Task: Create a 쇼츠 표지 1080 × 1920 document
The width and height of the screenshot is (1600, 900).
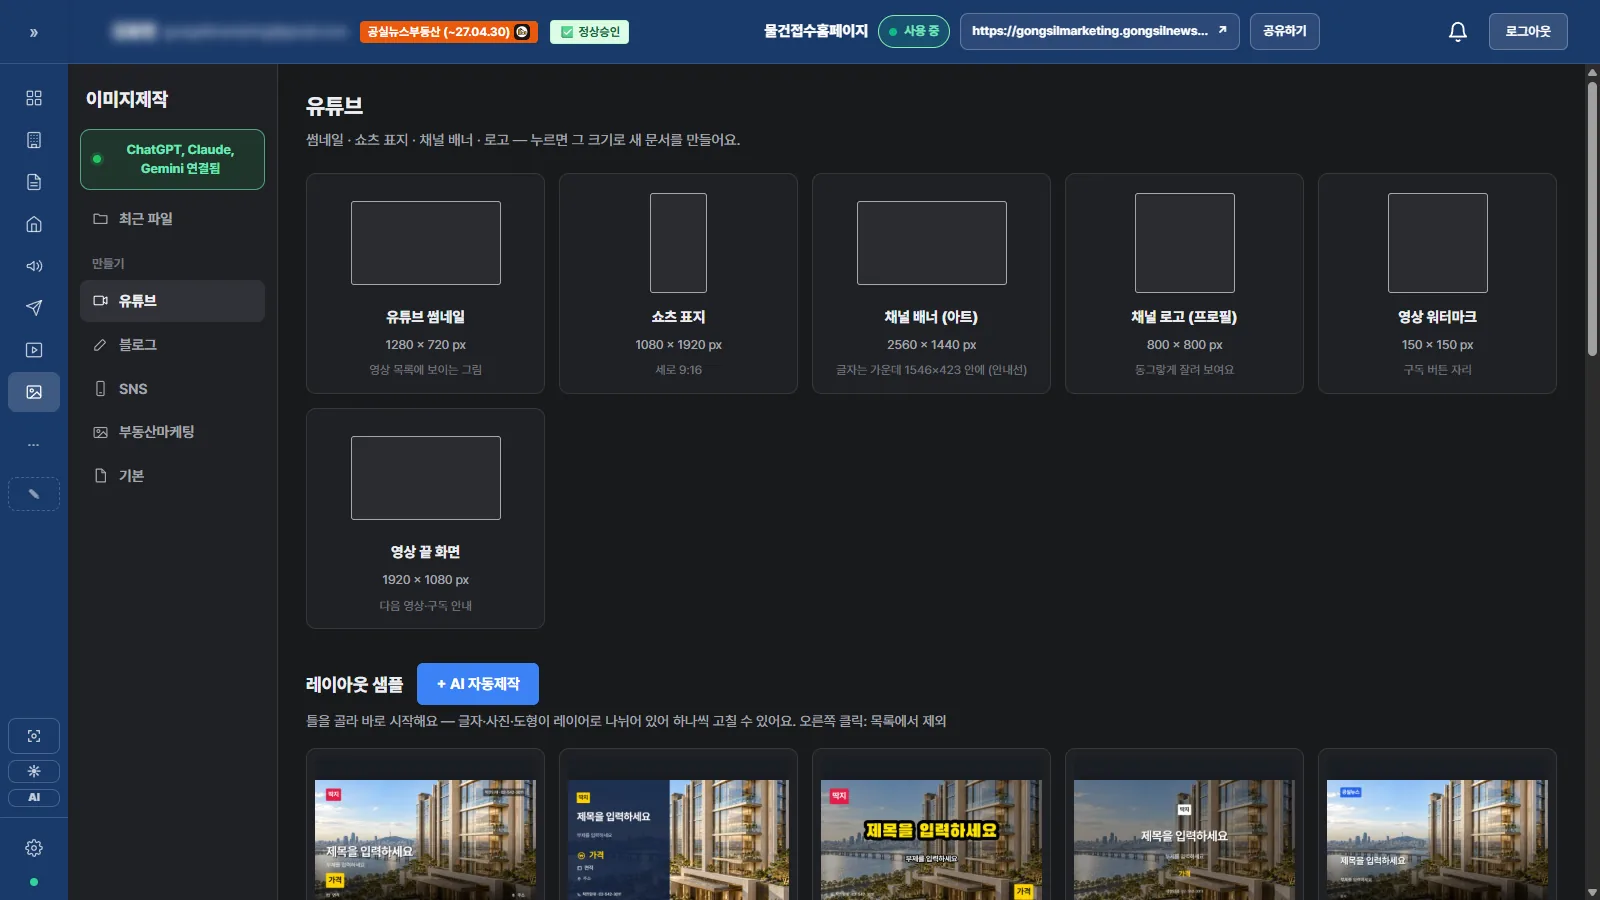Action: pyautogui.click(x=678, y=284)
